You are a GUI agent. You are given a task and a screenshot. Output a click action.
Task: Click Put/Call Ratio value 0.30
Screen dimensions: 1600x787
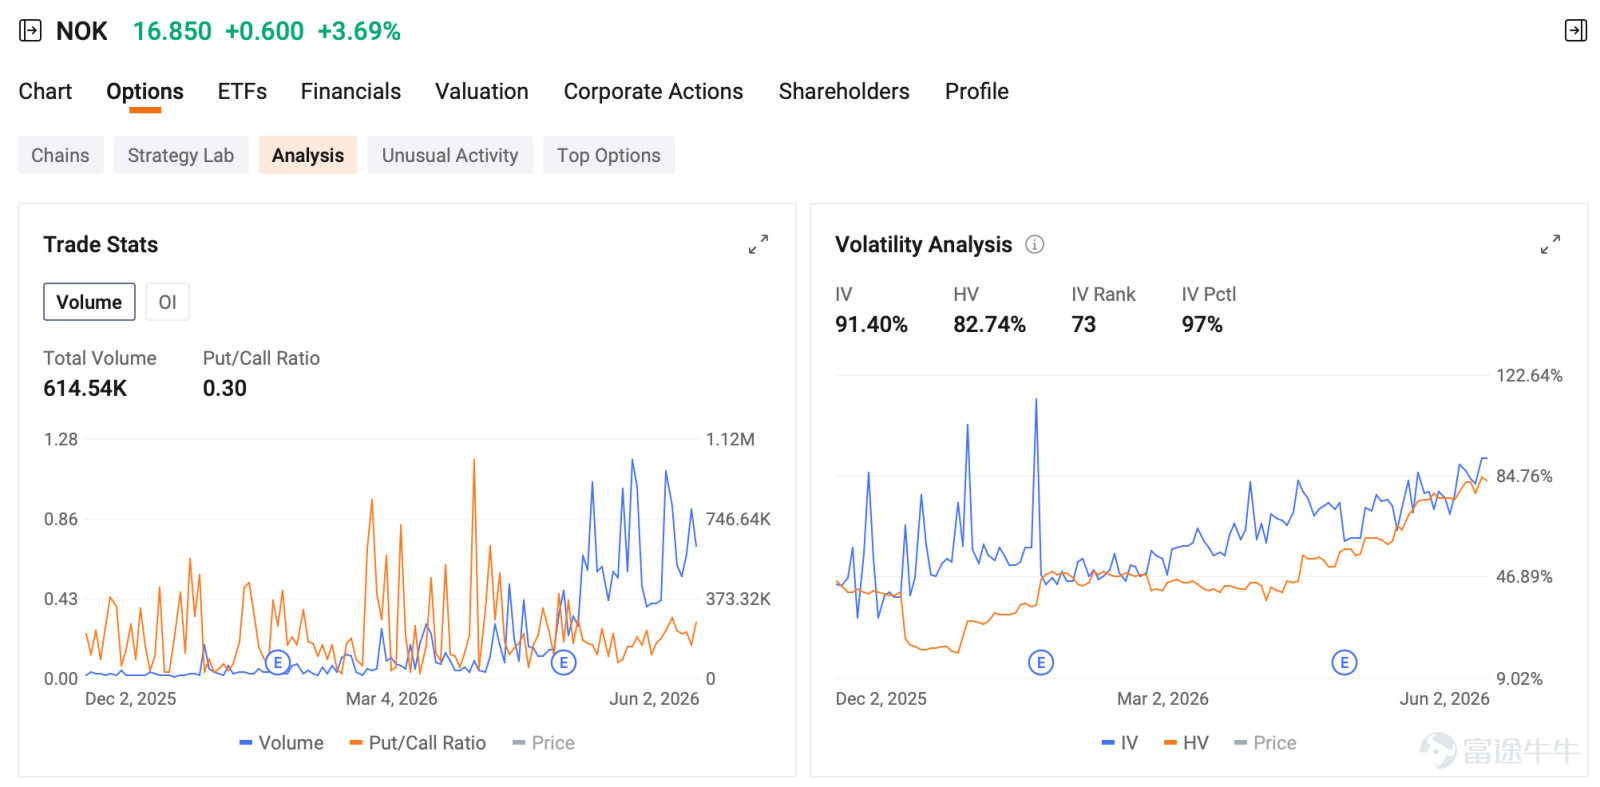(225, 388)
